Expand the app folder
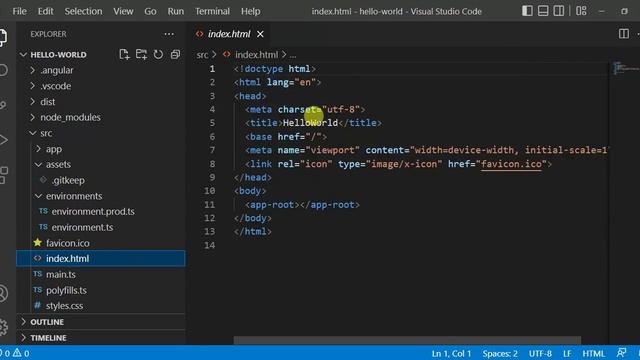 point(38,149)
